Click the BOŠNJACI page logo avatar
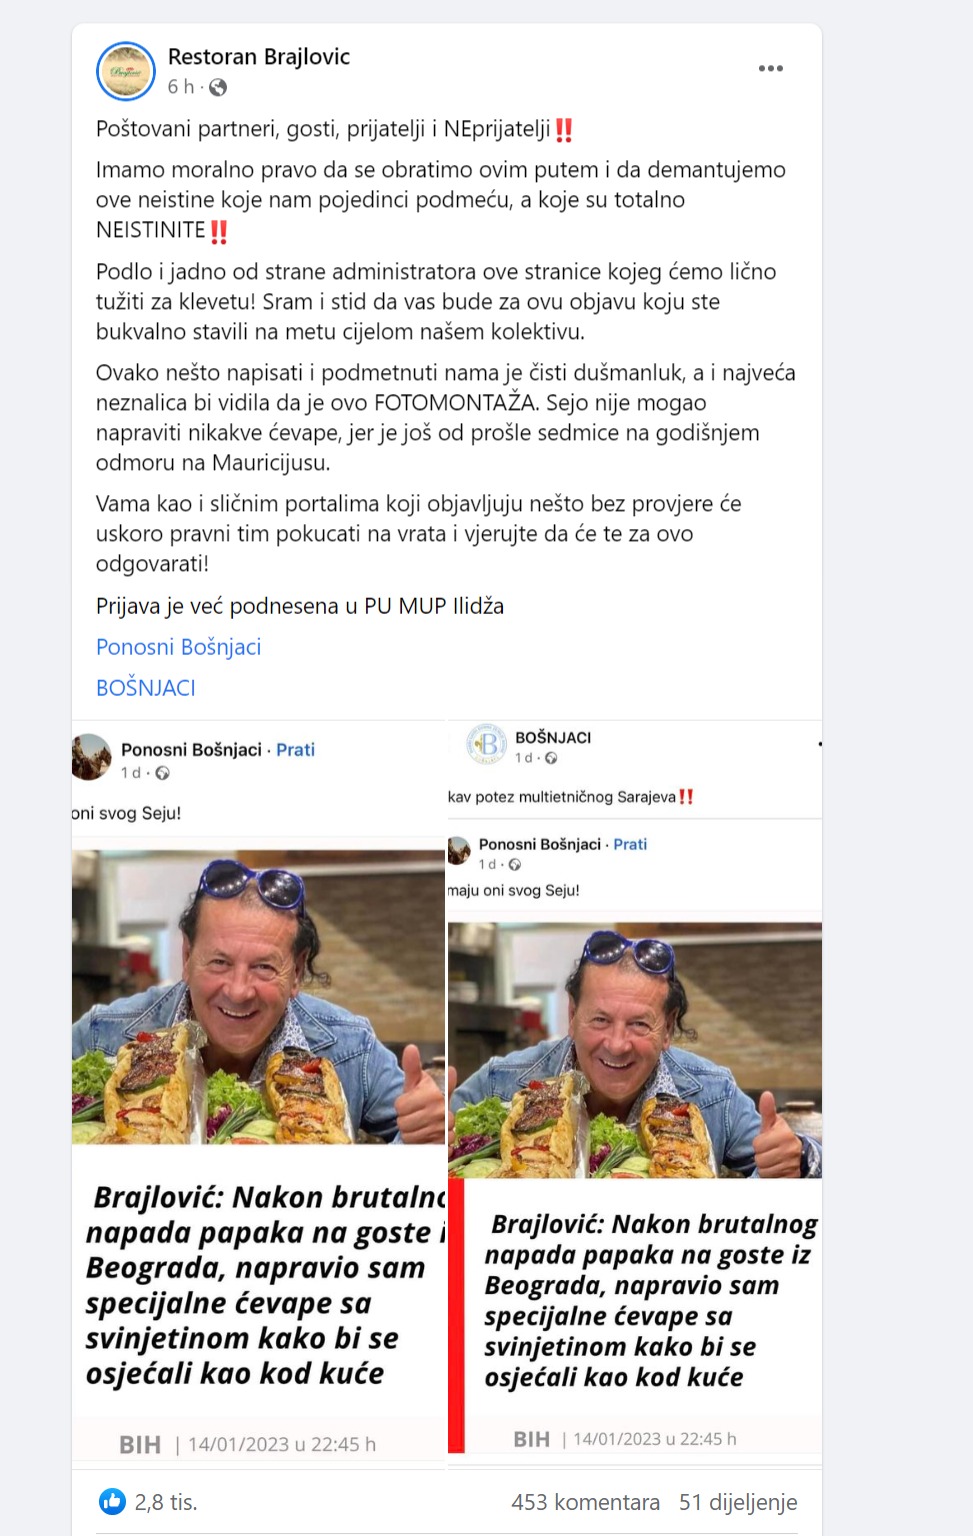Screen dimensions: 973x1536 [x=487, y=744]
